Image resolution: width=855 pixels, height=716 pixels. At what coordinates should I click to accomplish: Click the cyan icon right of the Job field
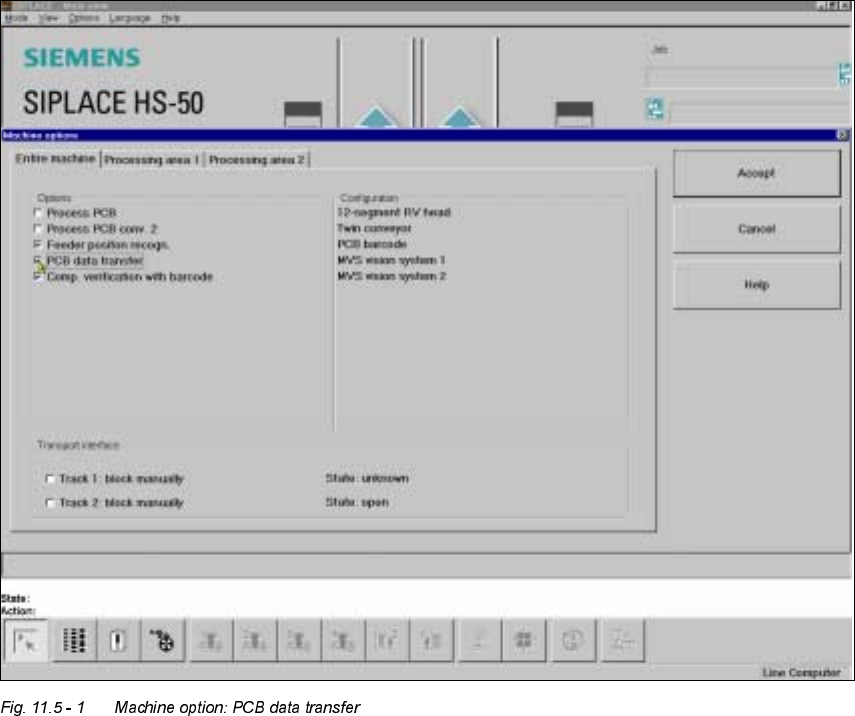coord(845,74)
